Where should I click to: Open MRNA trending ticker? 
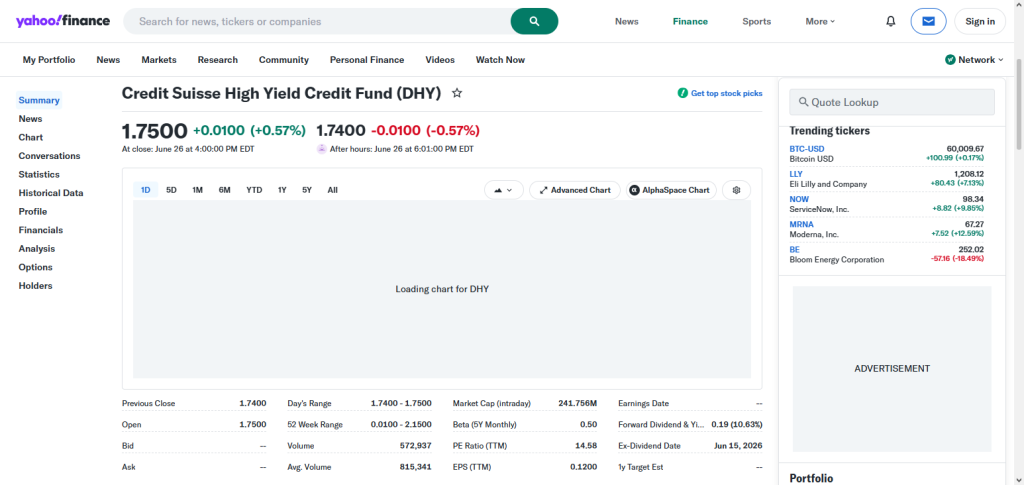coord(801,225)
